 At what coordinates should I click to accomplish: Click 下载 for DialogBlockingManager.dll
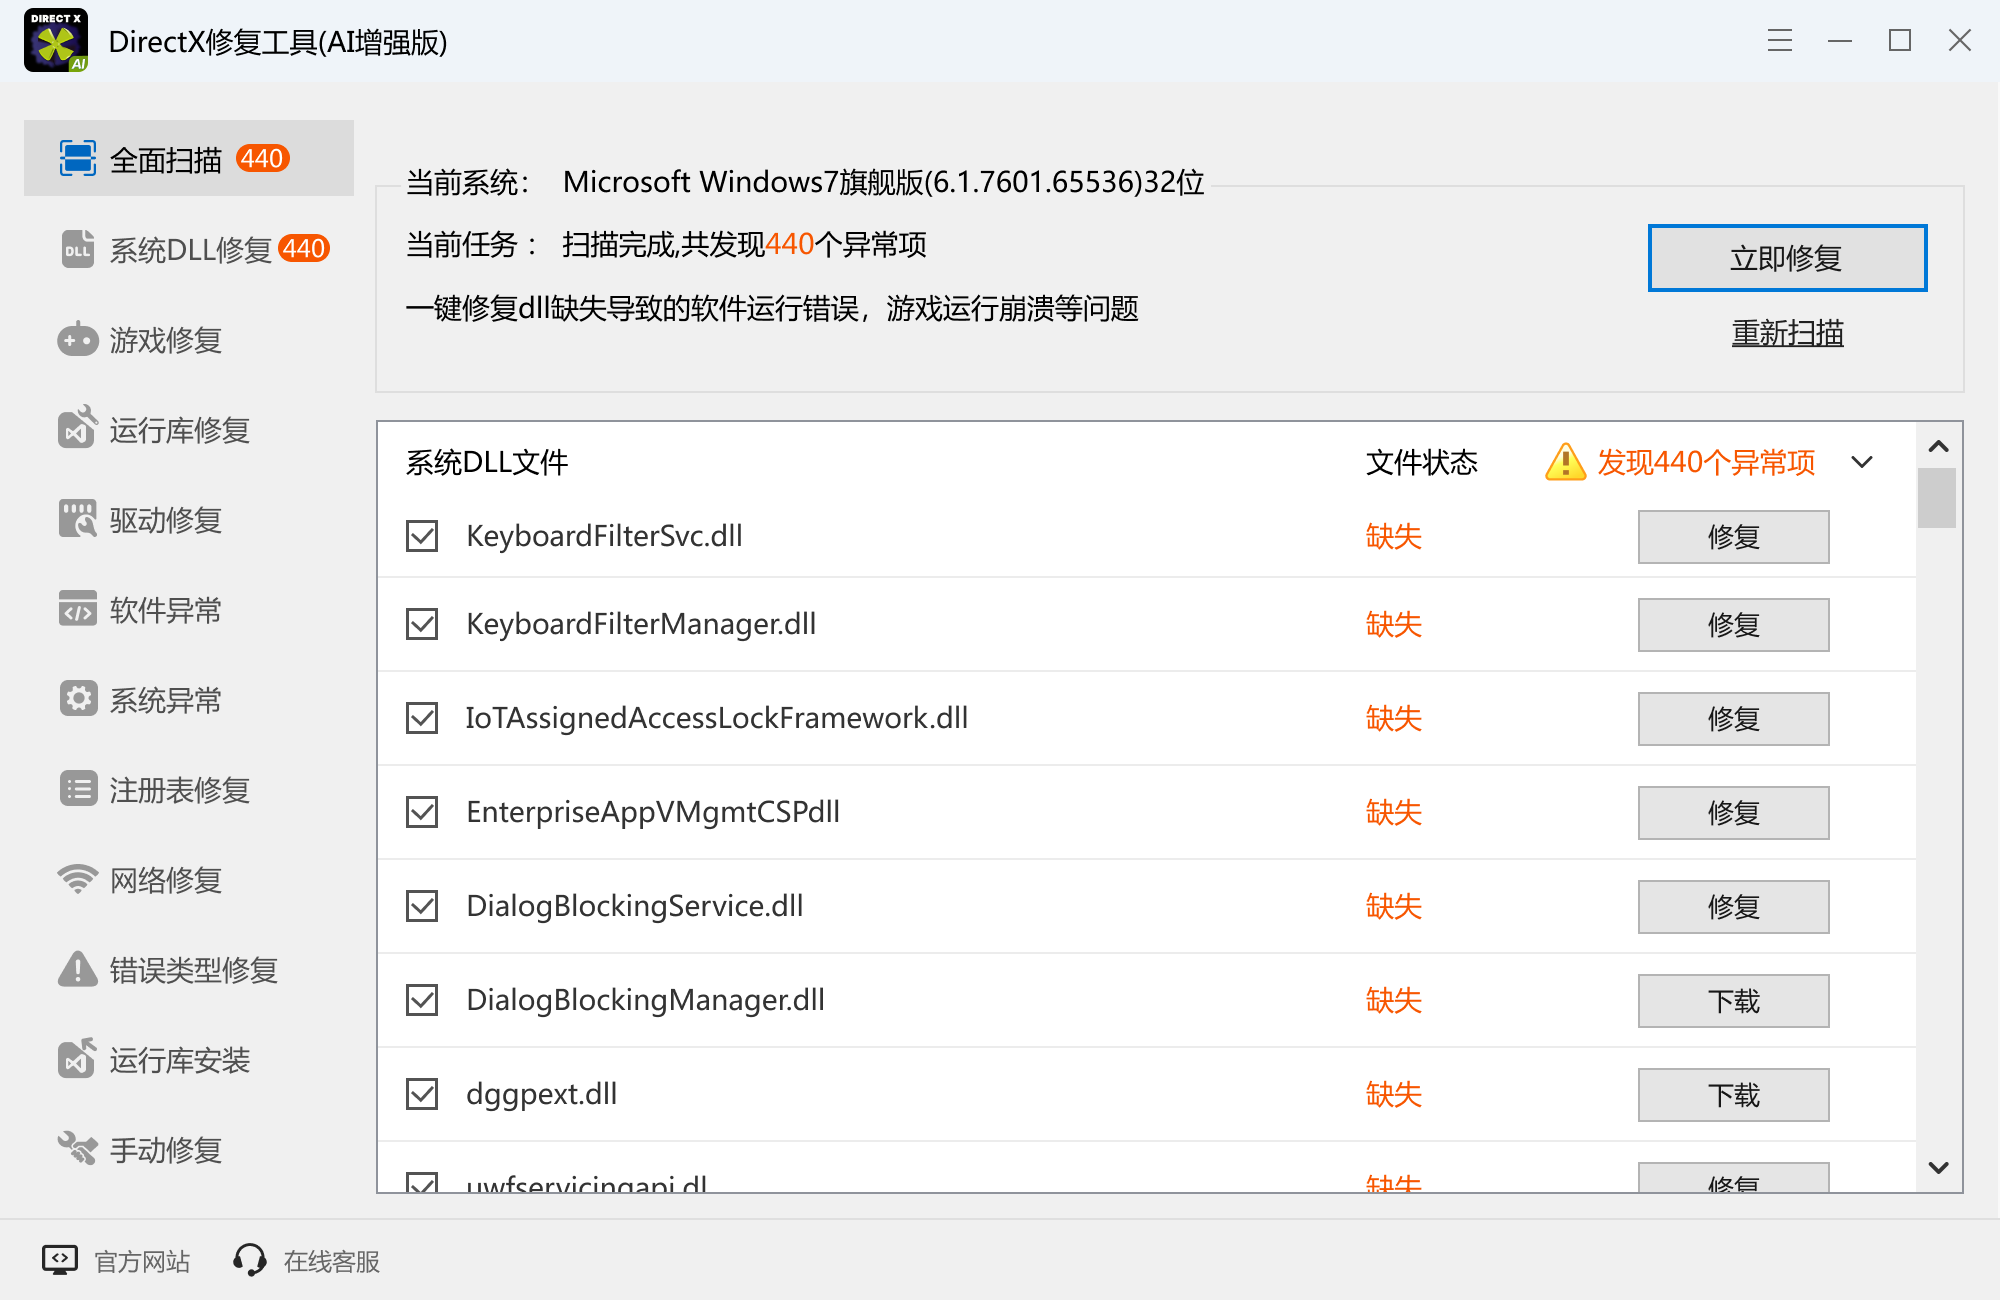1732,1000
